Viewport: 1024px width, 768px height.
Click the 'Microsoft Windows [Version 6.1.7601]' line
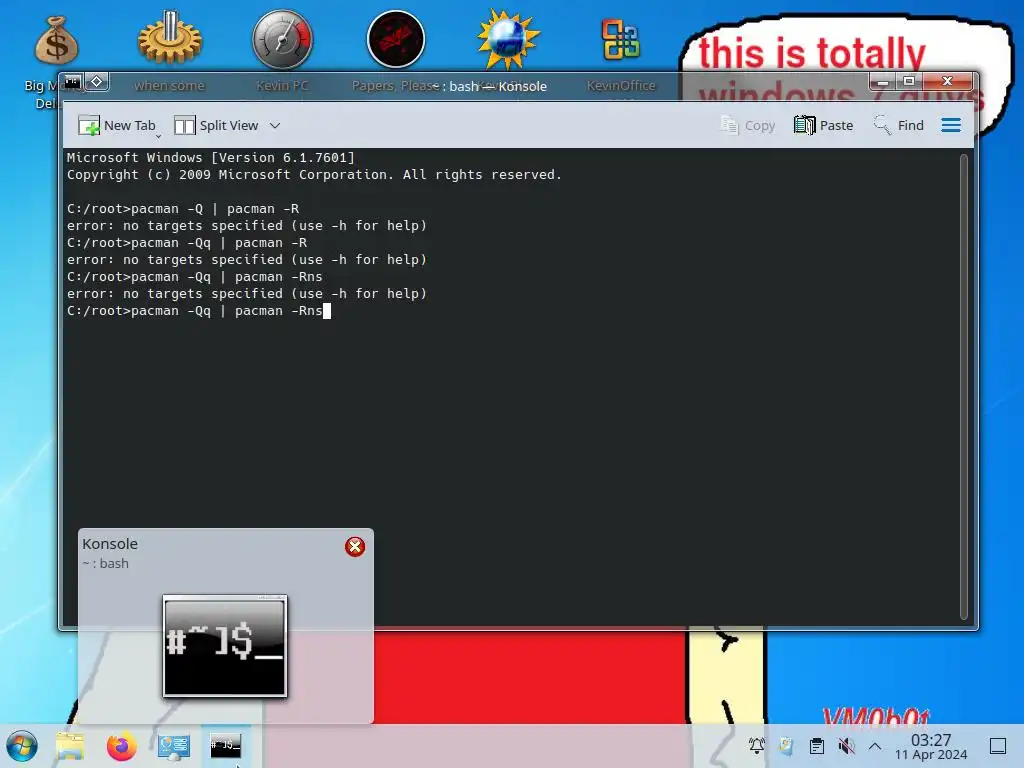tap(210, 157)
